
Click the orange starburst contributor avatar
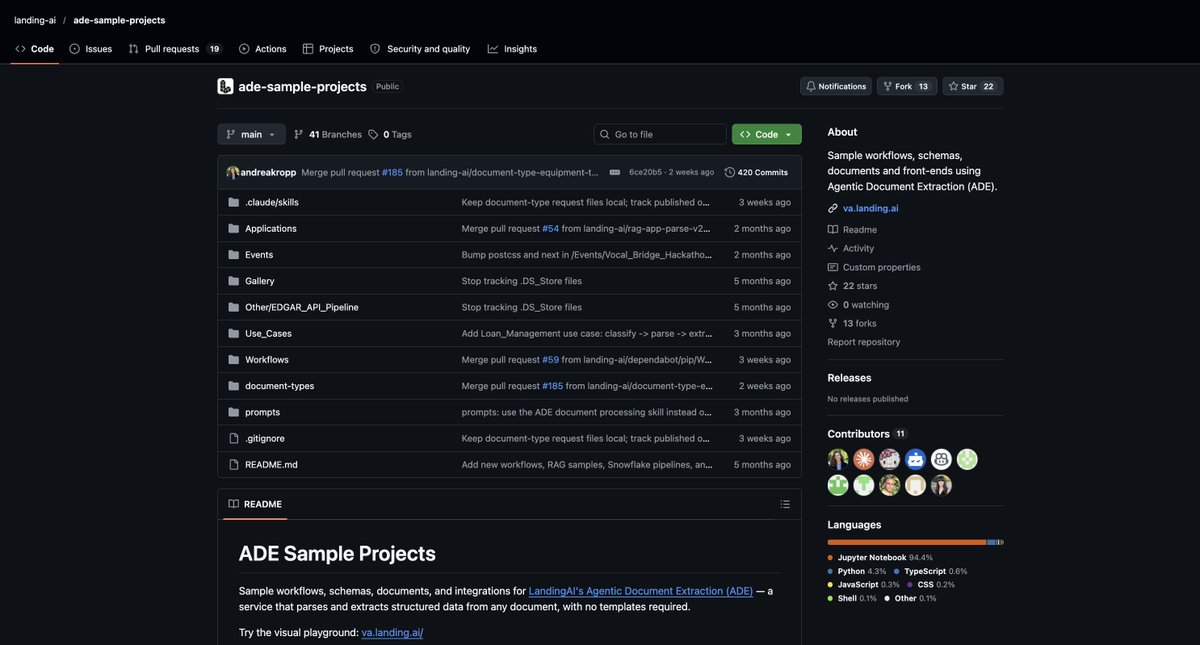(863, 459)
